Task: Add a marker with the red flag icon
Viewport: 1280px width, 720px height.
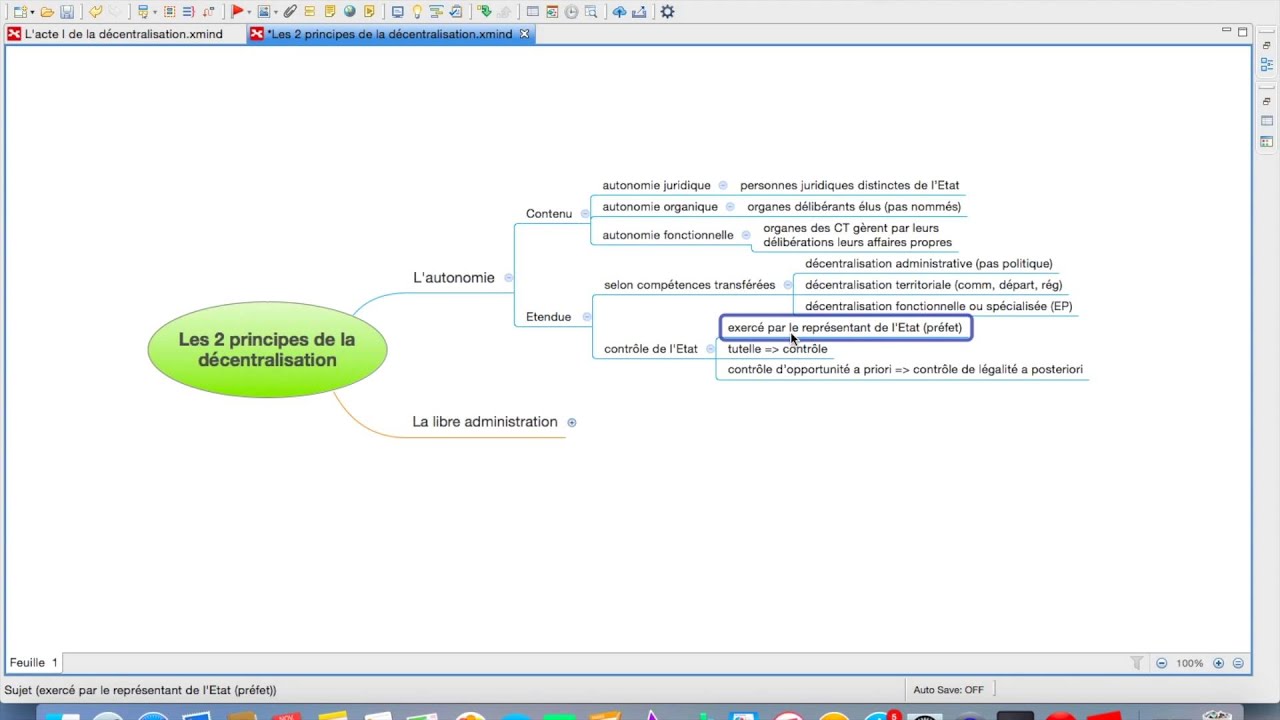Action: click(x=237, y=12)
